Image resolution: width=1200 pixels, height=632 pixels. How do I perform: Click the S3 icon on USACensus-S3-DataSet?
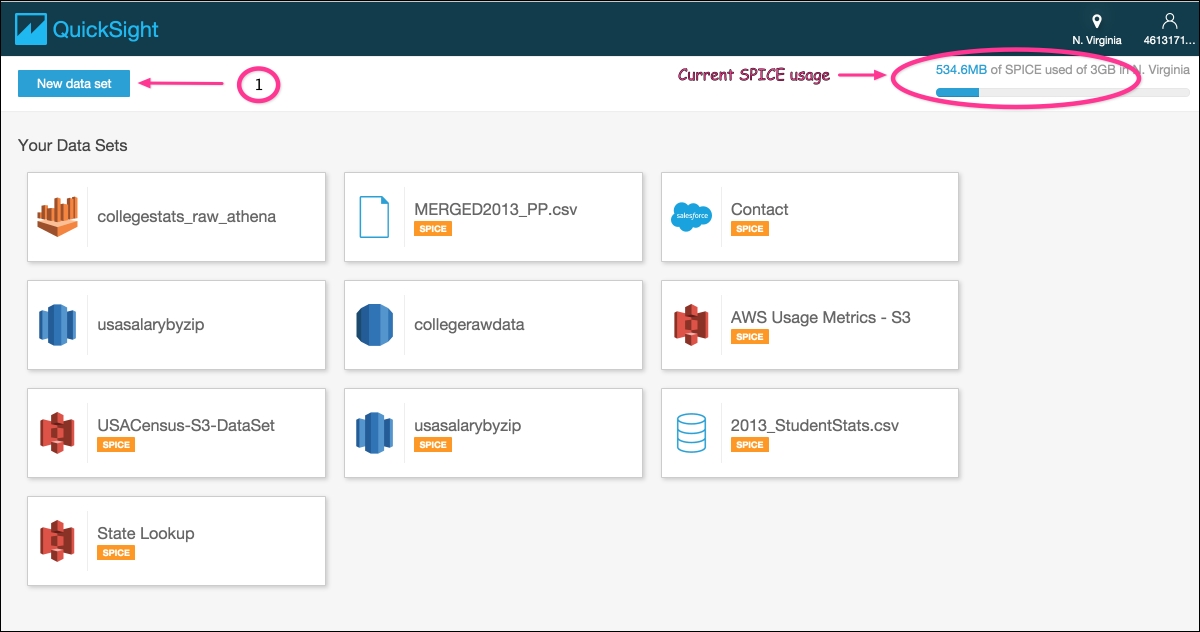pos(58,432)
